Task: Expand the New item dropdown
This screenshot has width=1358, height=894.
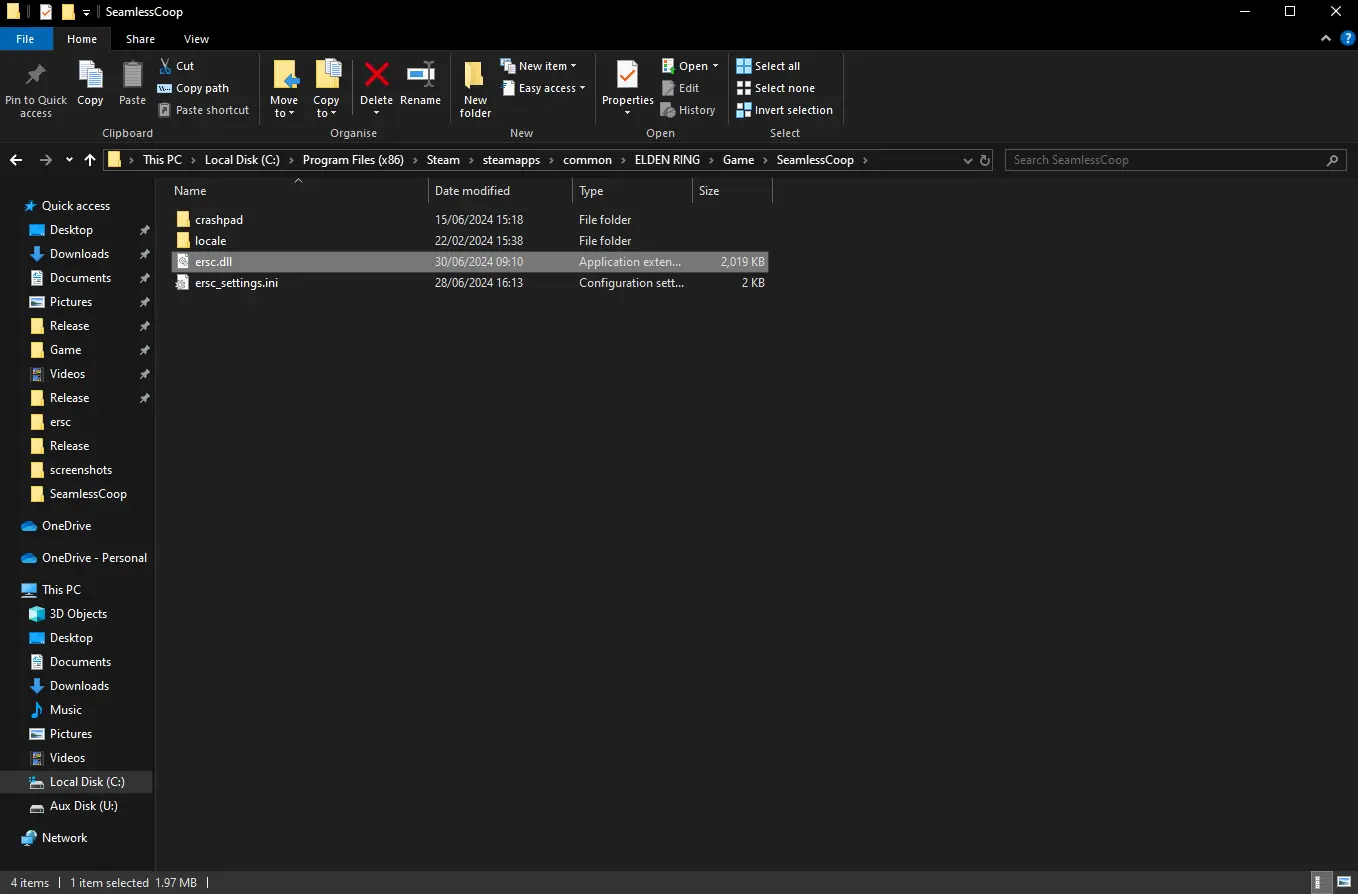Action: coord(539,66)
